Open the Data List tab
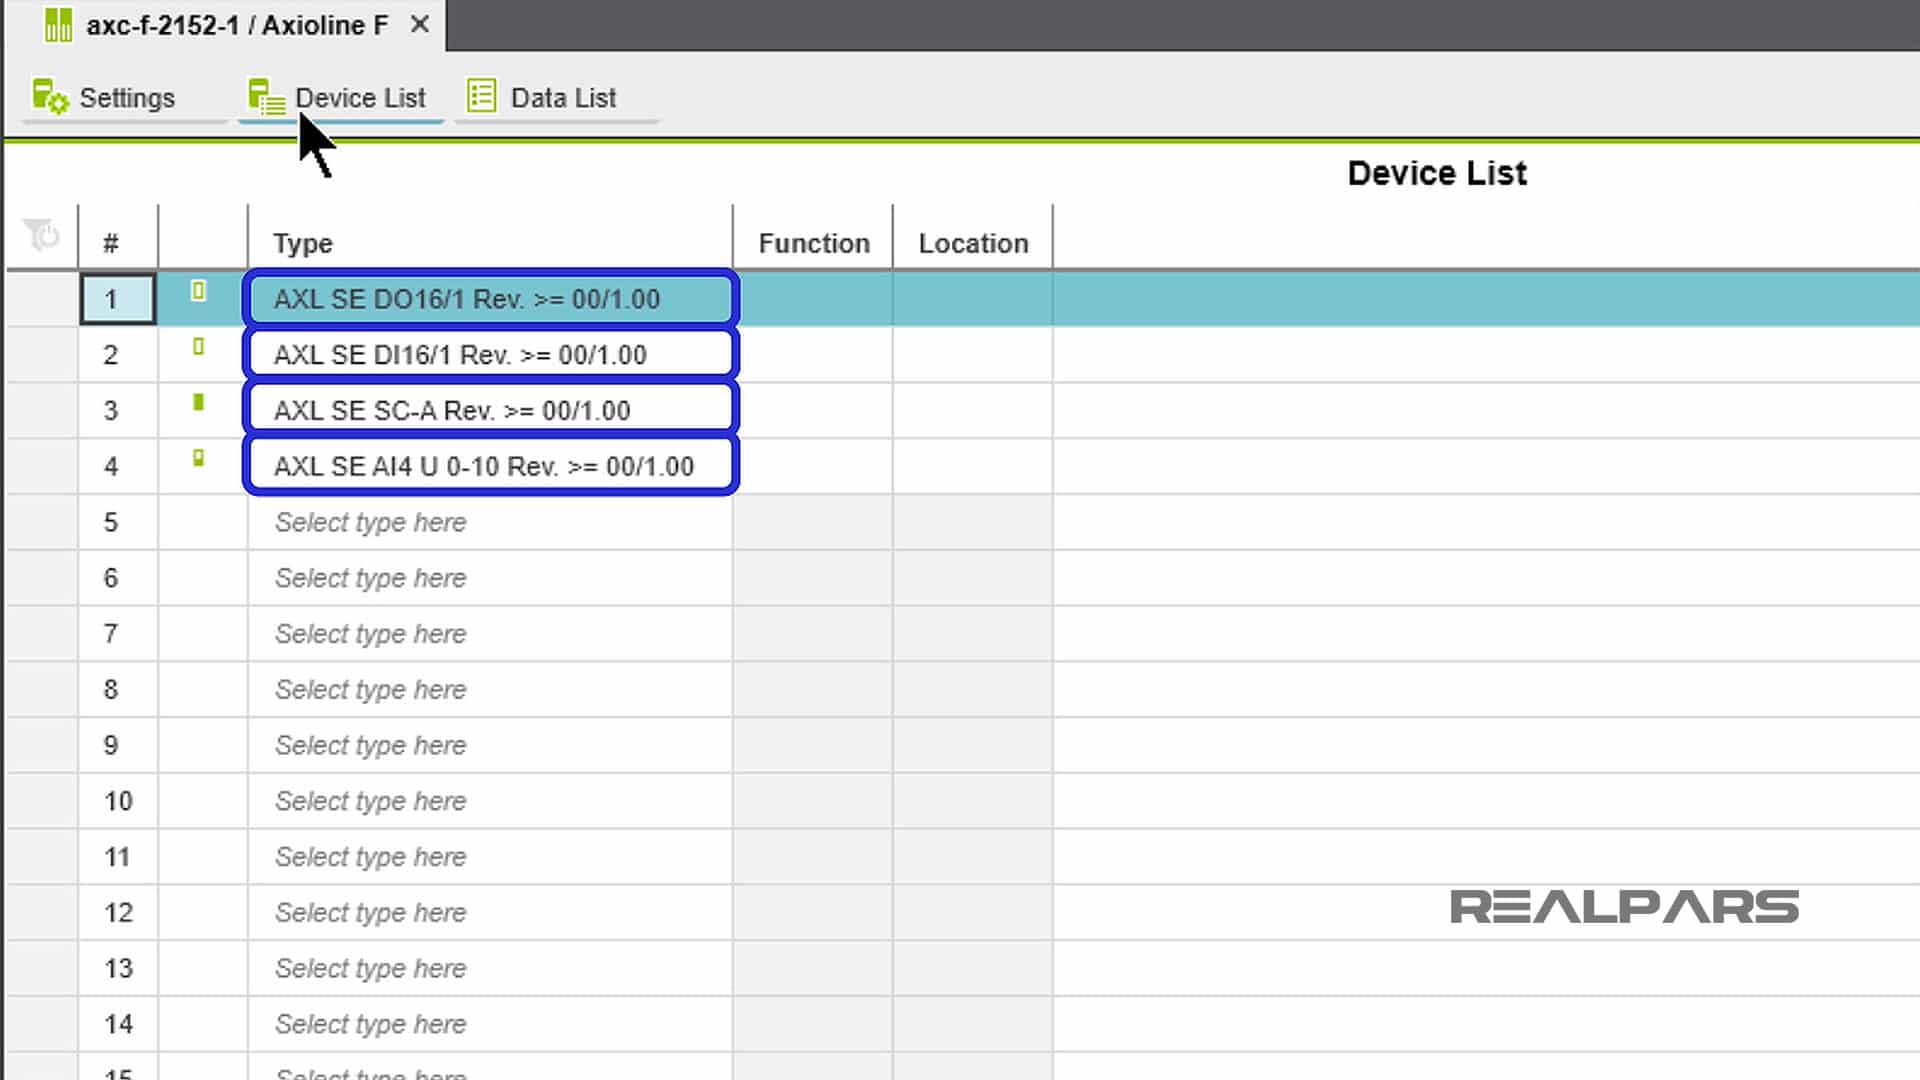Viewport: 1920px width, 1080px height. (557, 98)
